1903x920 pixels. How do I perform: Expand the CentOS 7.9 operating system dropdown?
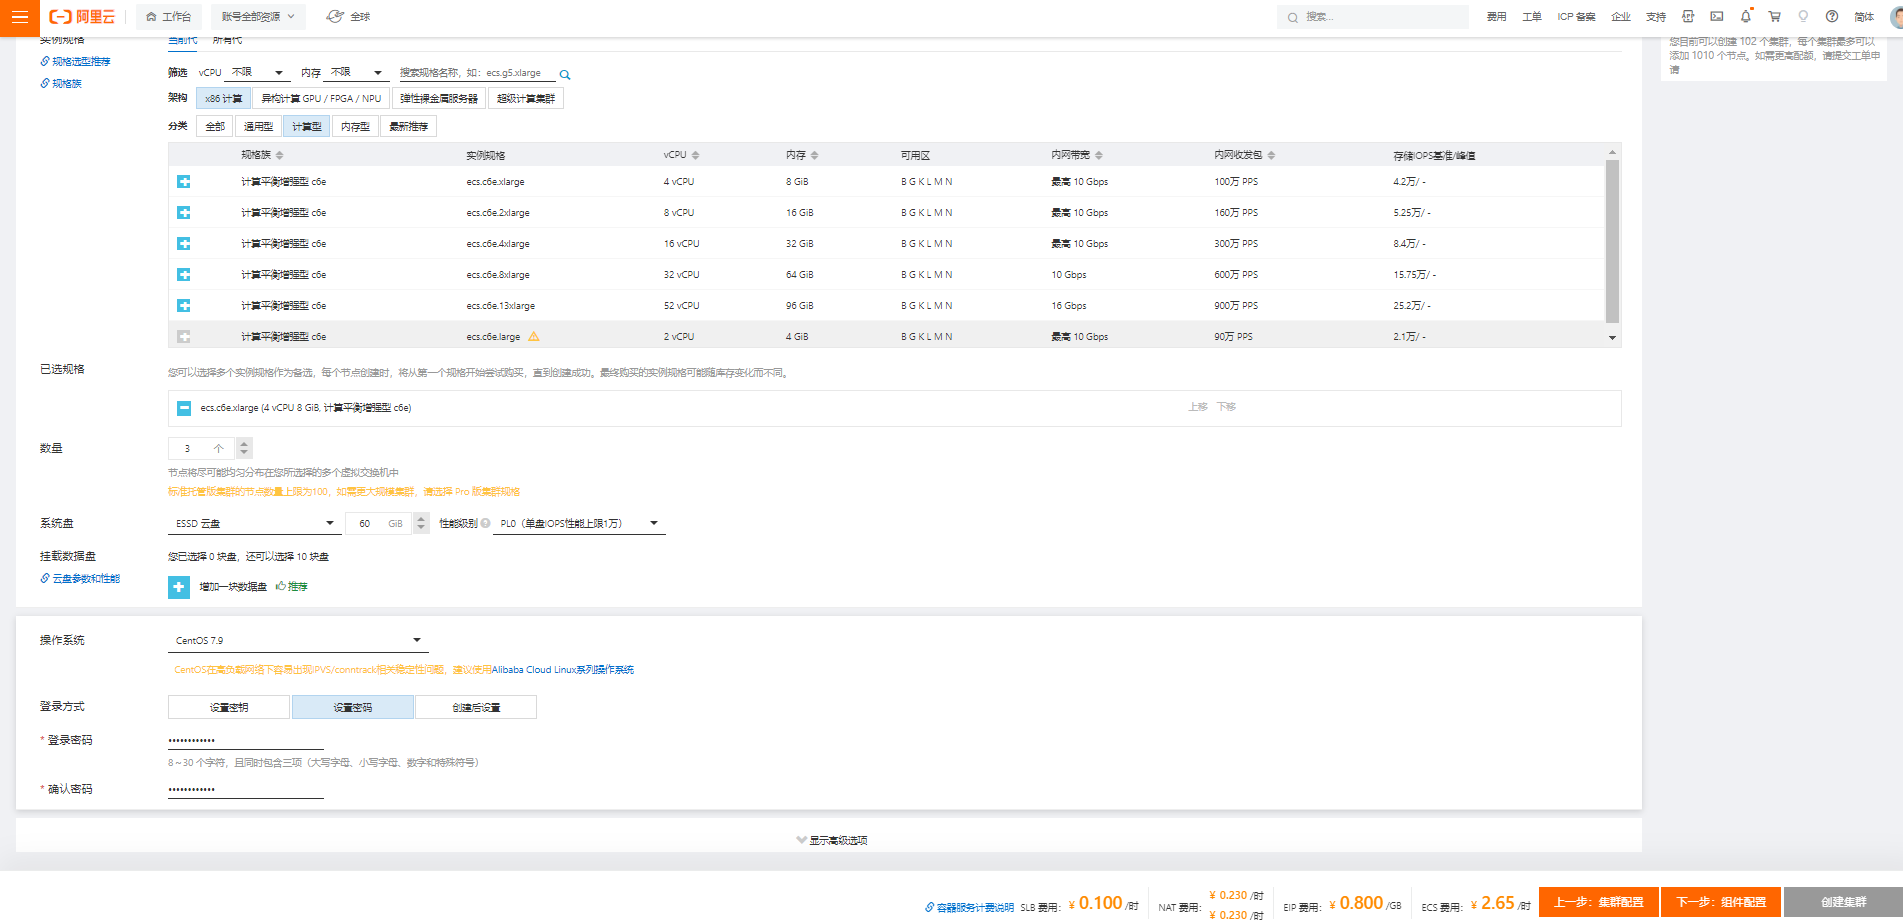(299, 641)
